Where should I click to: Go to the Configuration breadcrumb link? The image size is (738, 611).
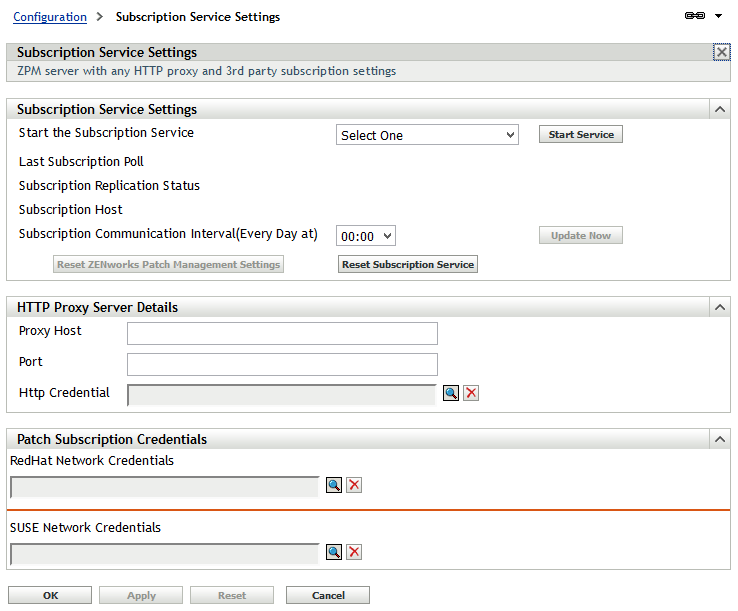[50, 17]
